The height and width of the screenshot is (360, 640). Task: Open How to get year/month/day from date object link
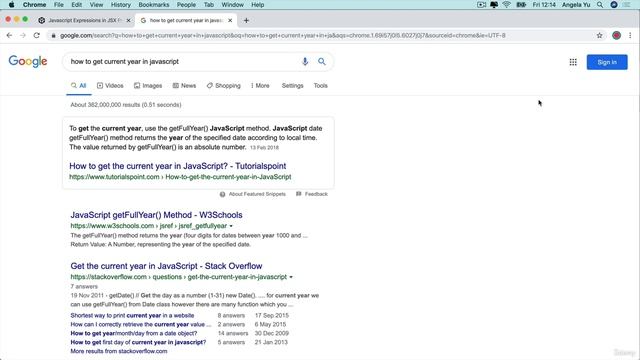tap(133, 333)
